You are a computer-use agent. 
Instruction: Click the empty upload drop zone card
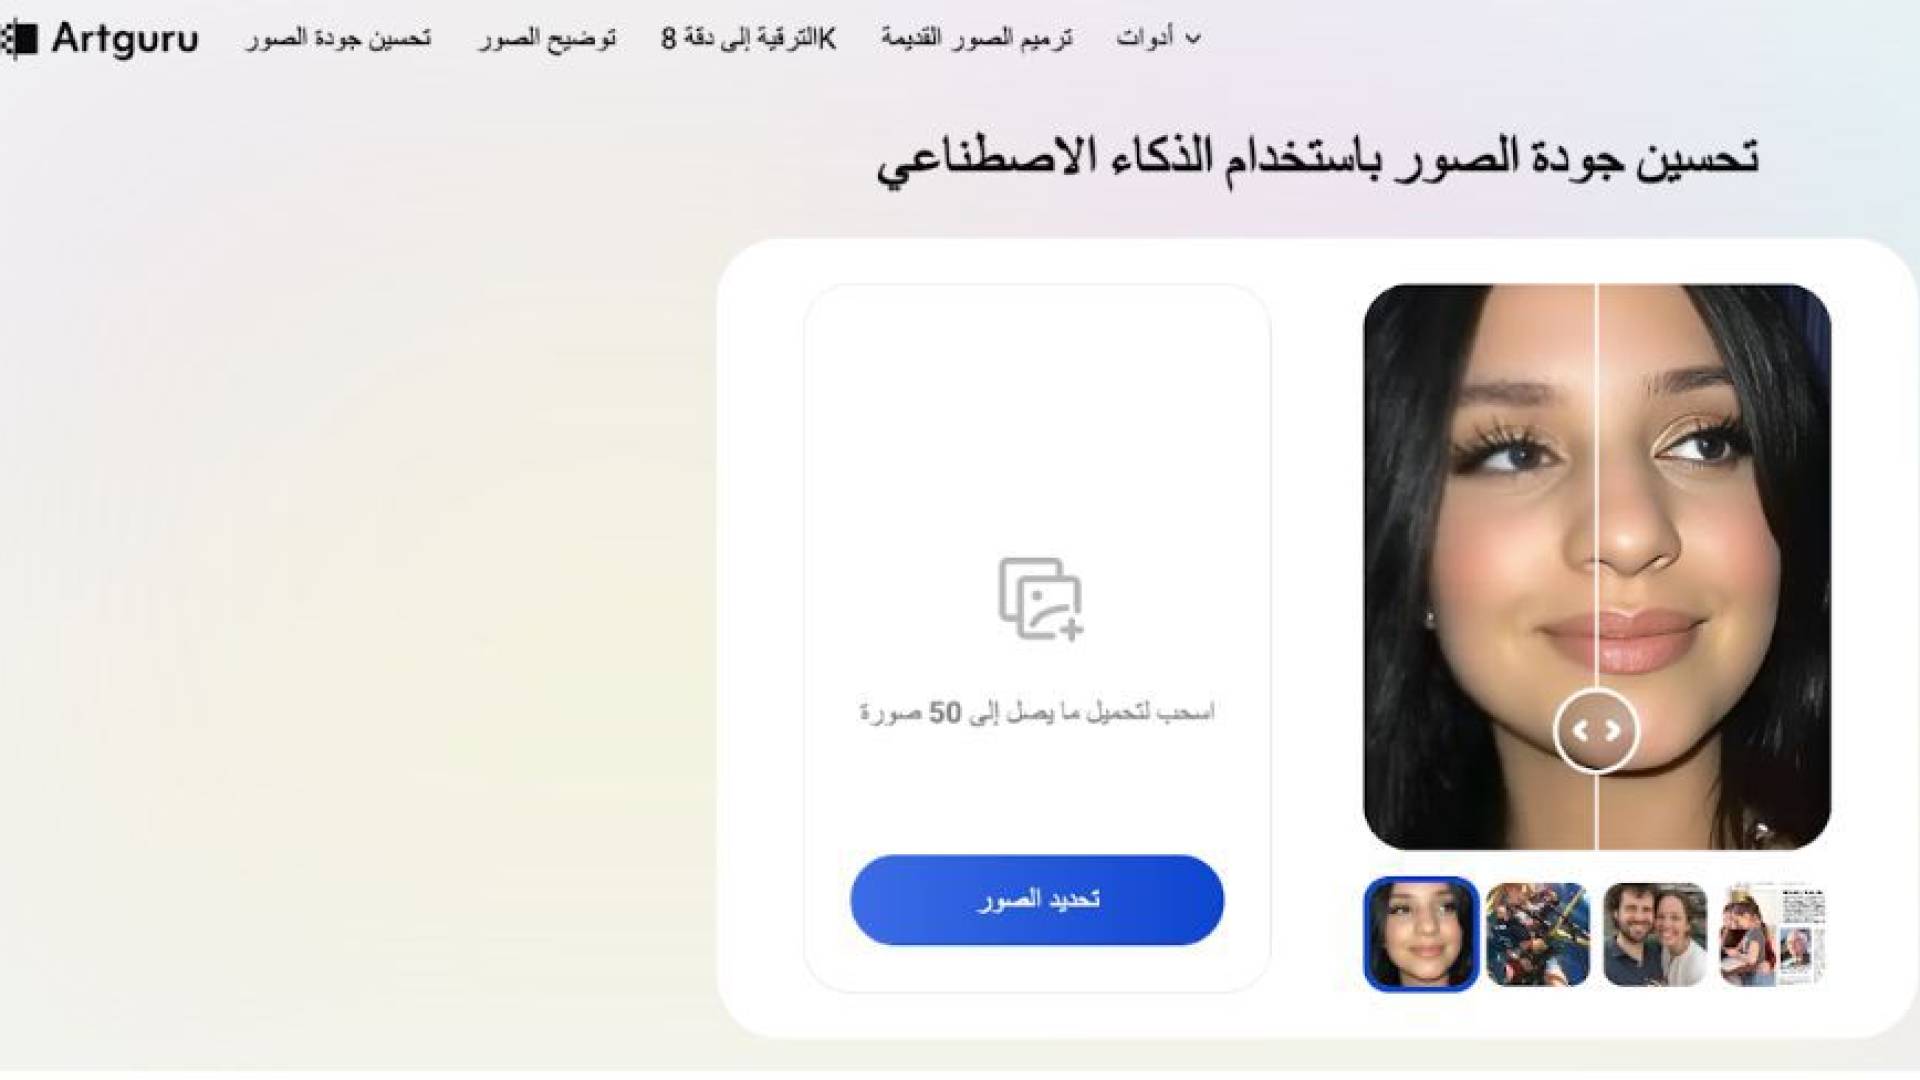click(1037, 638)
